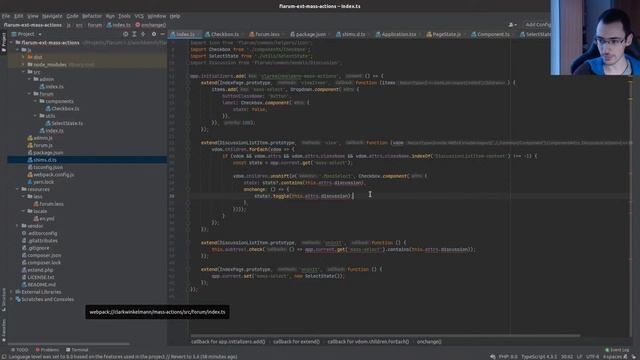Switch to the Application.tsx editor tab
Screen dimensions: 640x360
(396, 34)
